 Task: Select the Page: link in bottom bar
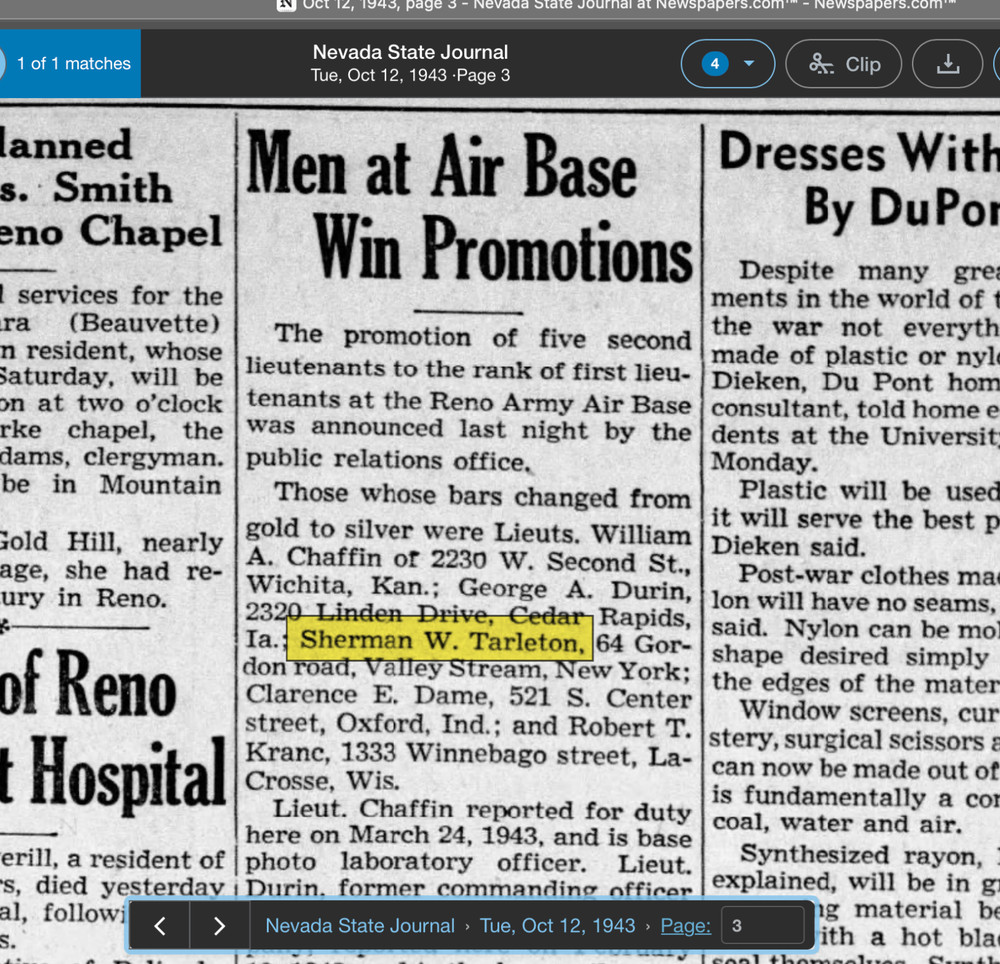(x=685, y=925)
